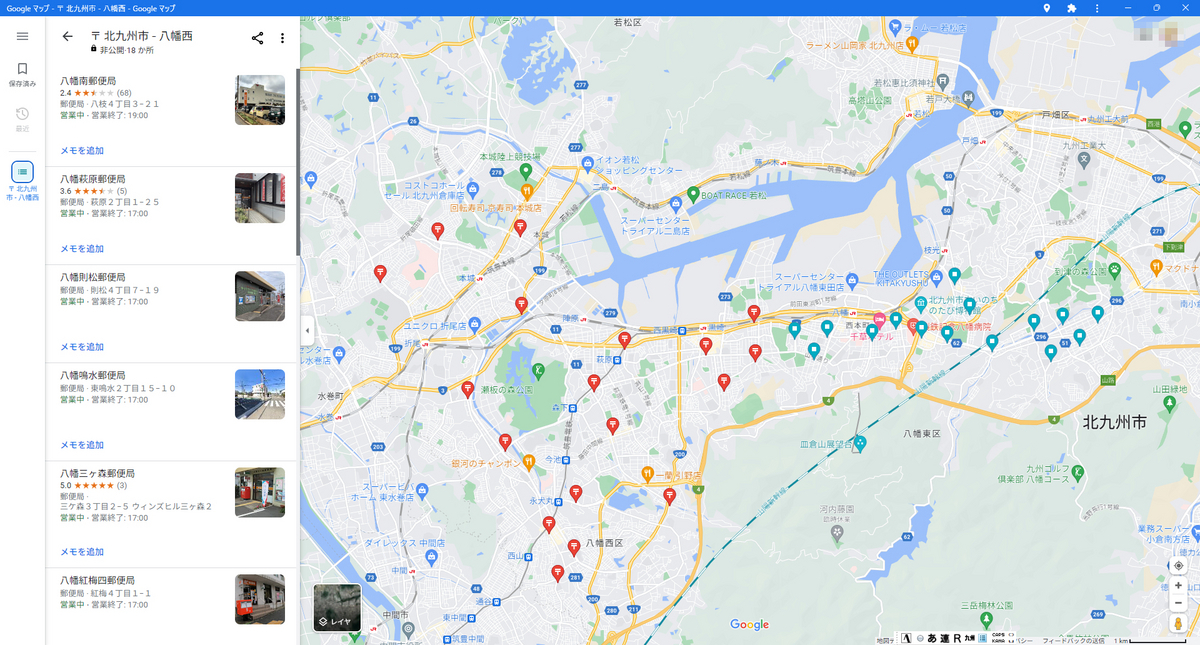This screenshot has width=1200, height=645.
Task: Add a memo to 八幡南郵便局
Action: [x=82, y=151]
